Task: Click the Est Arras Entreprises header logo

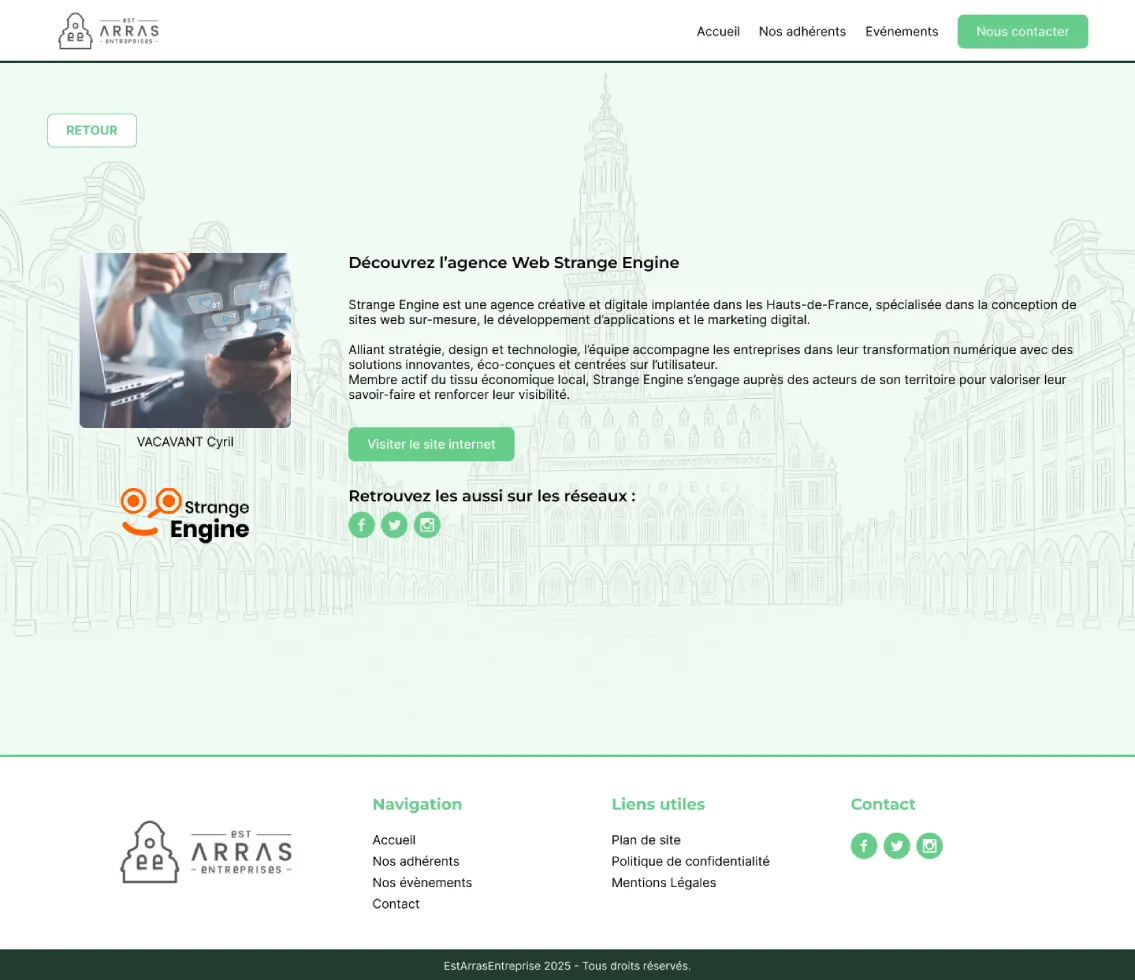Action: tap(109, 31)
